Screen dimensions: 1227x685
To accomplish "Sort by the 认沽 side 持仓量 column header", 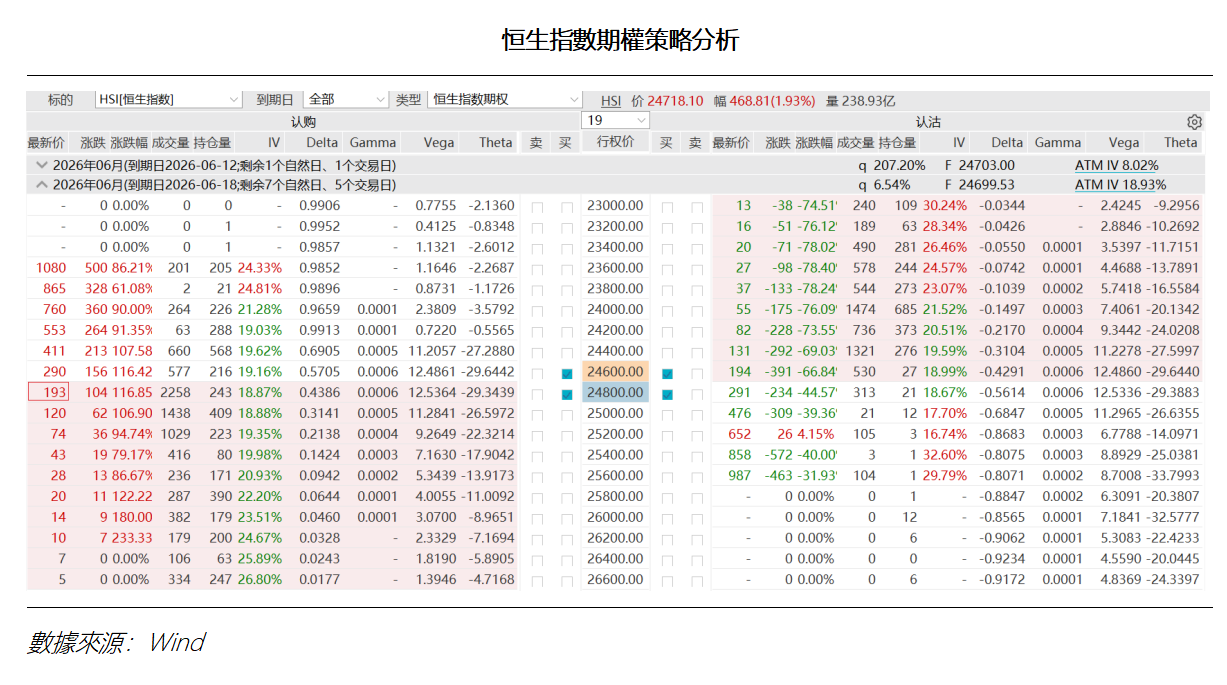I will [897, 143].
